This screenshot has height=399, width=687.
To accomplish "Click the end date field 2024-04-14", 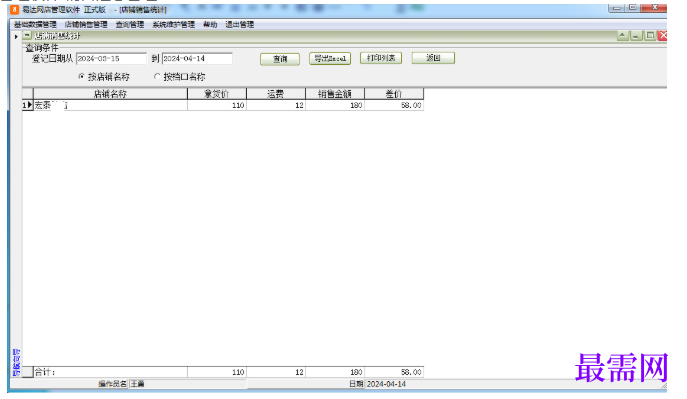I will click(x=197, y=59).
